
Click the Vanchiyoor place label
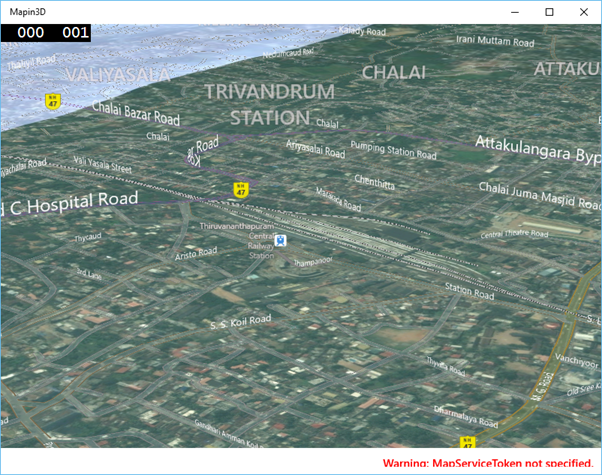pyautogui.click(x=577, y=361)
